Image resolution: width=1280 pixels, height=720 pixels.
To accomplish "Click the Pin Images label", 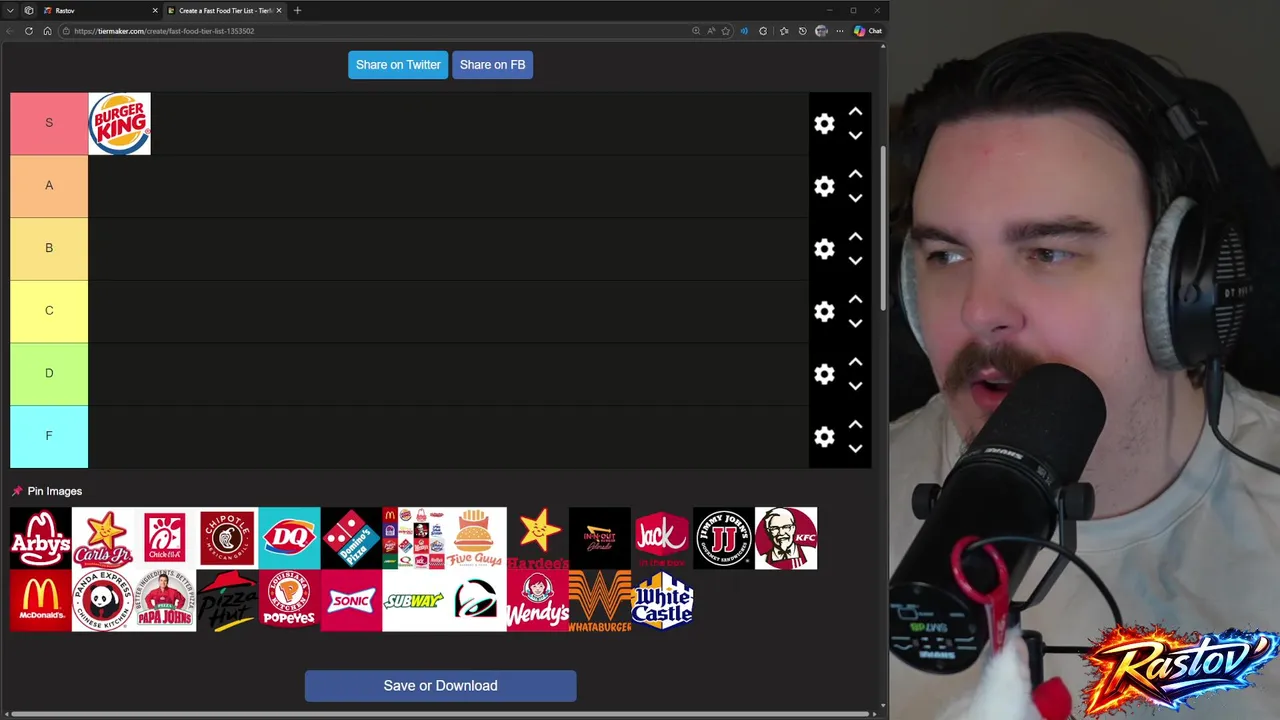I will point(55,491).
